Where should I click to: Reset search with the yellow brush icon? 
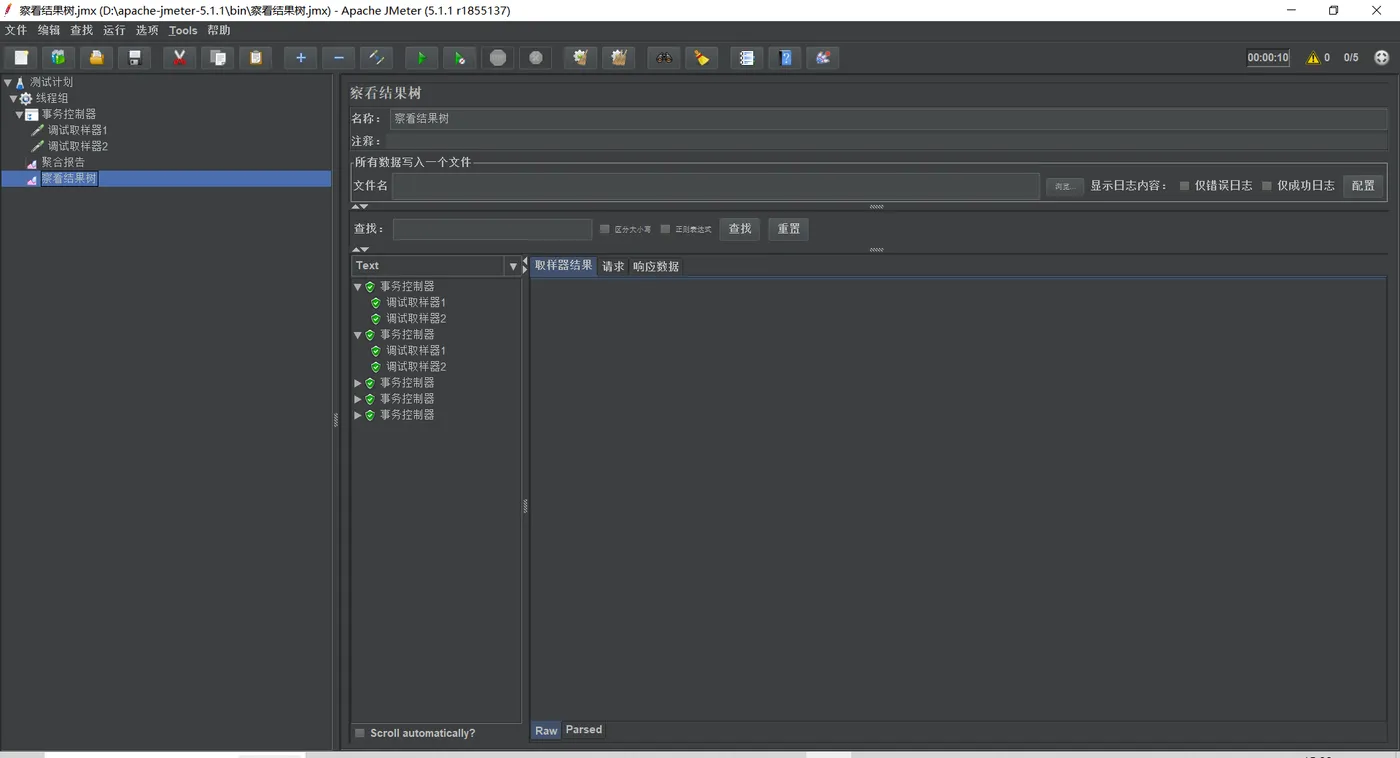point(701,58)
